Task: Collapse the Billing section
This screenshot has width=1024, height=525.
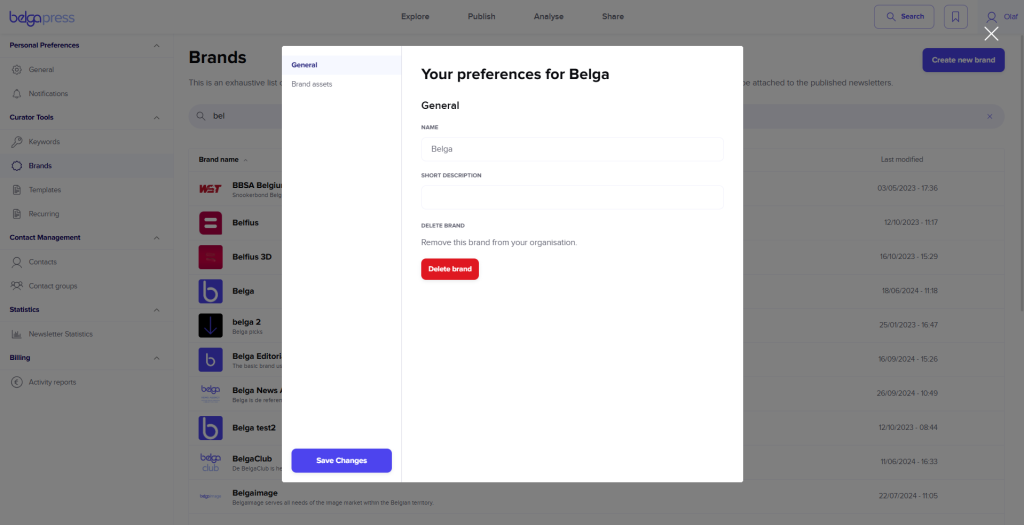Action: pyautogui.click(x=156, y=358)
